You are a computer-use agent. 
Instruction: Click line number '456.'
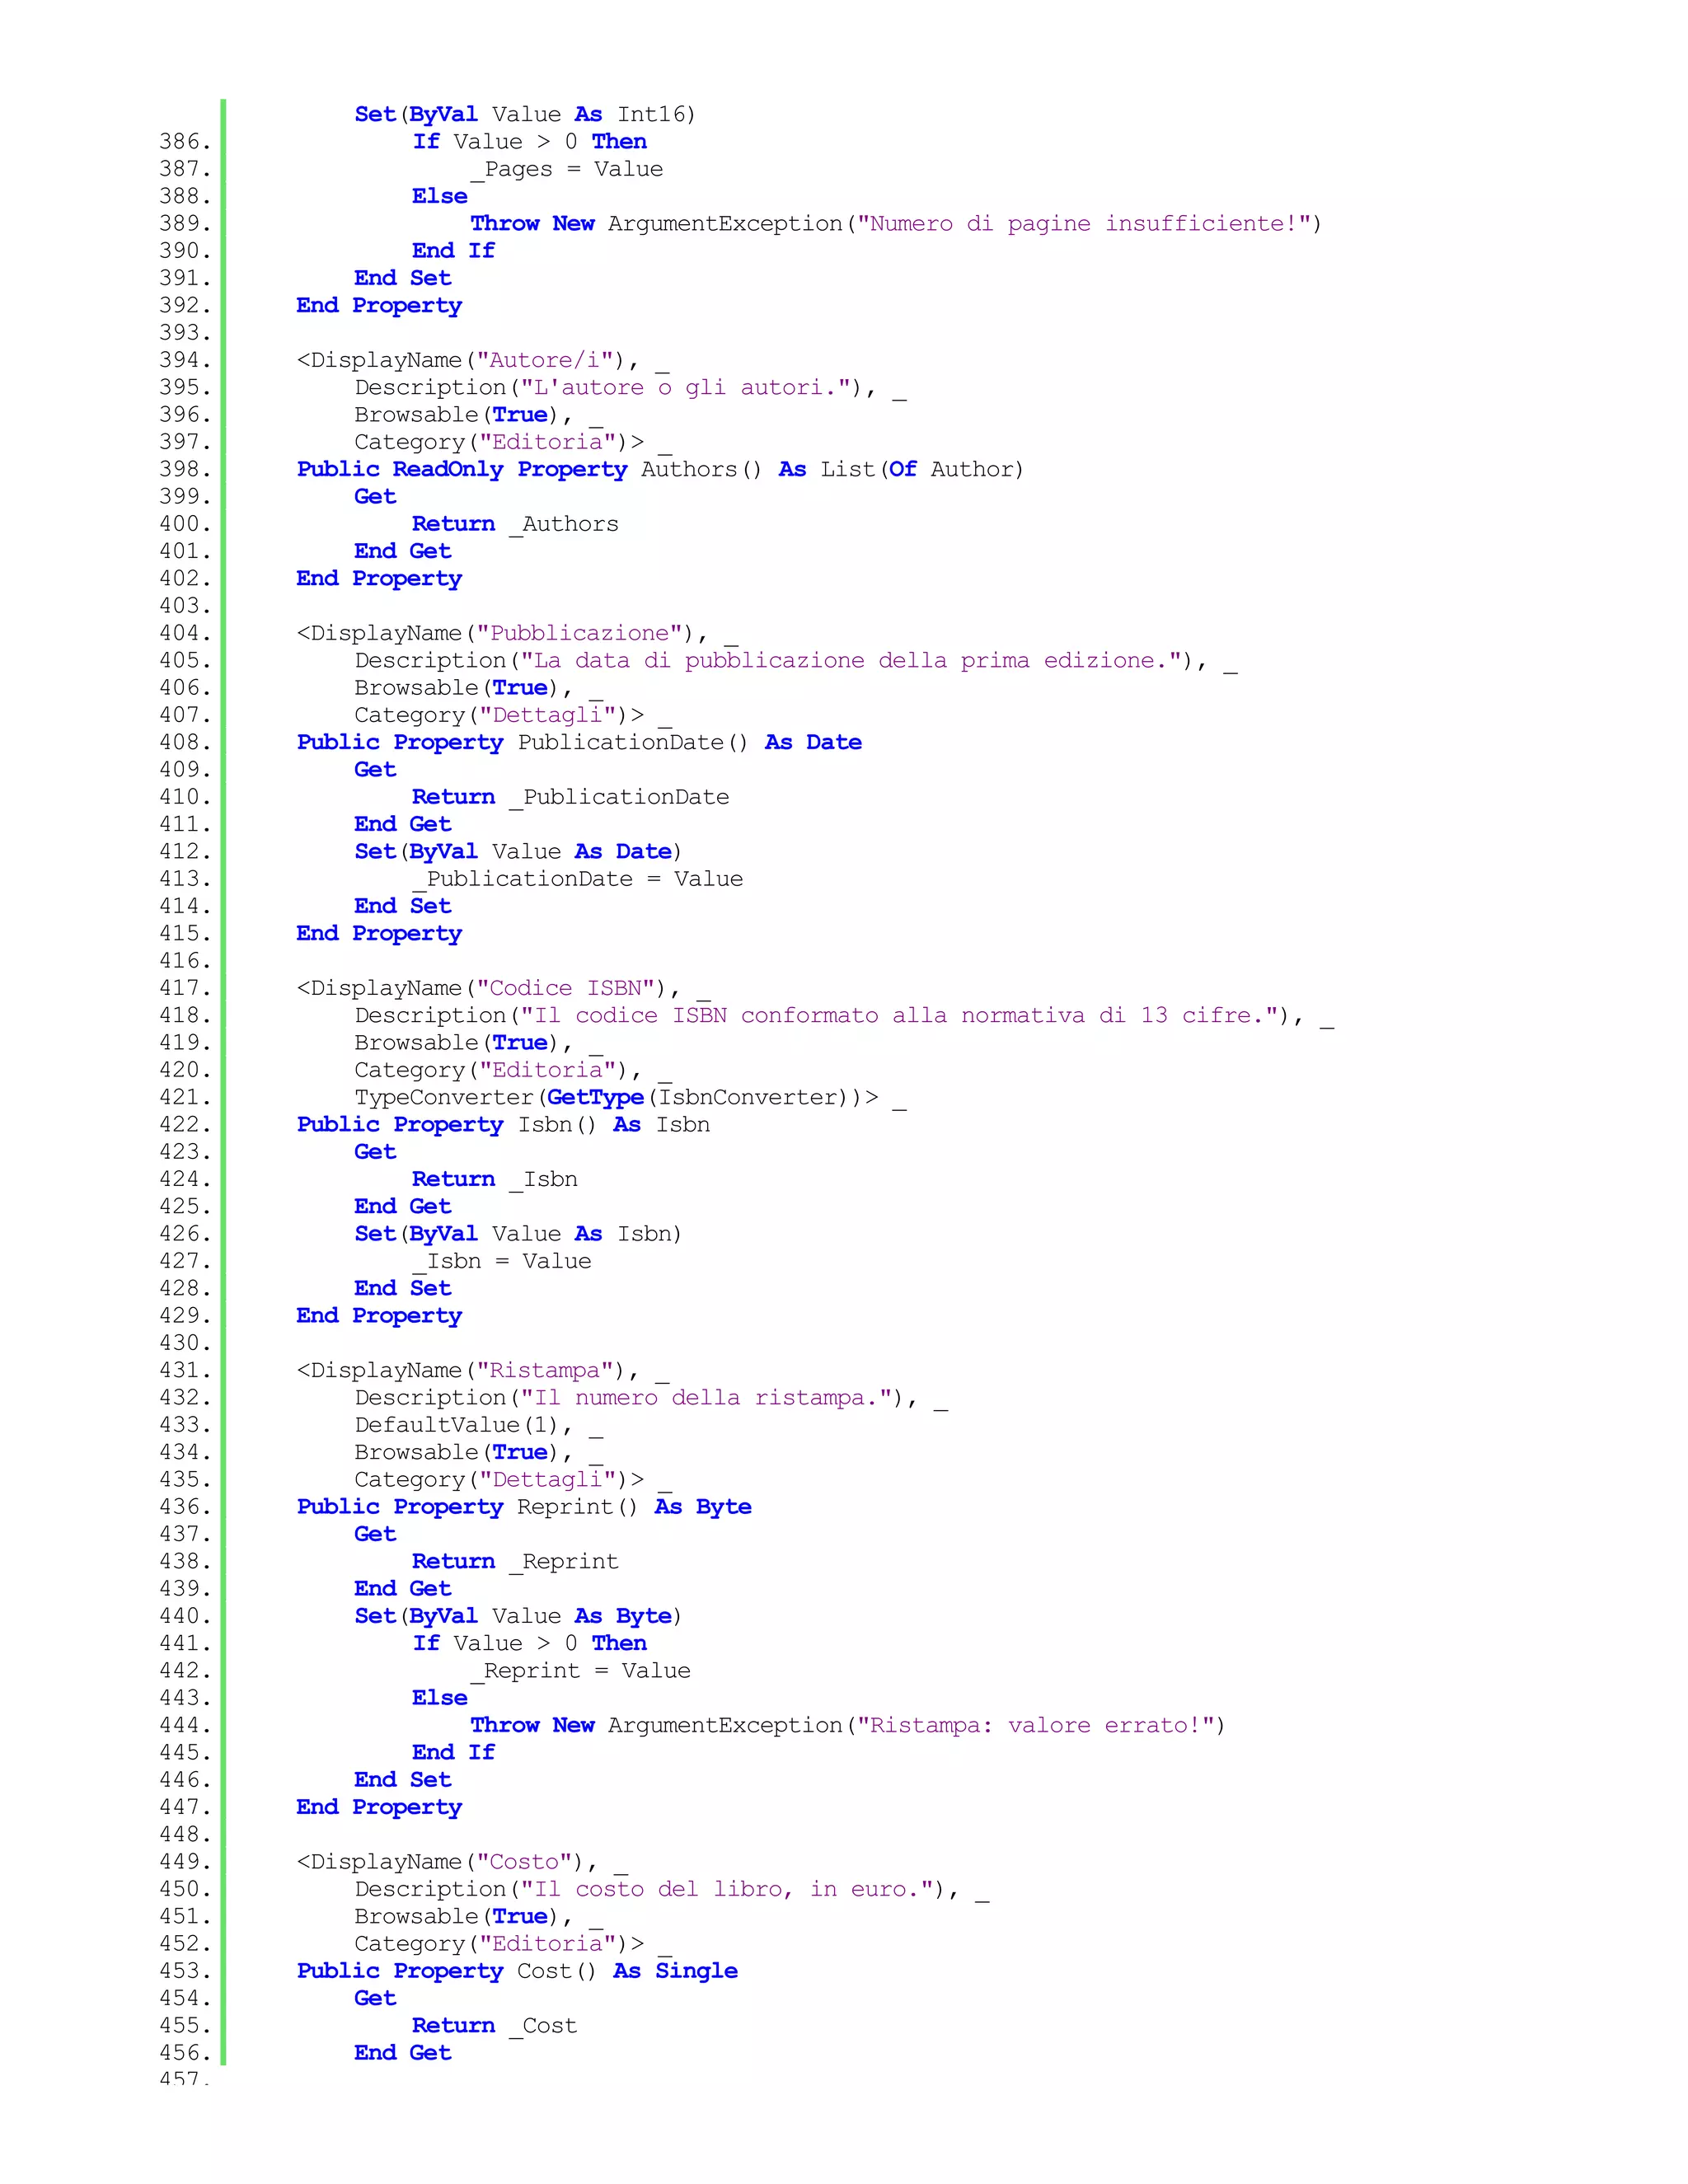[x=185, y=2052]
